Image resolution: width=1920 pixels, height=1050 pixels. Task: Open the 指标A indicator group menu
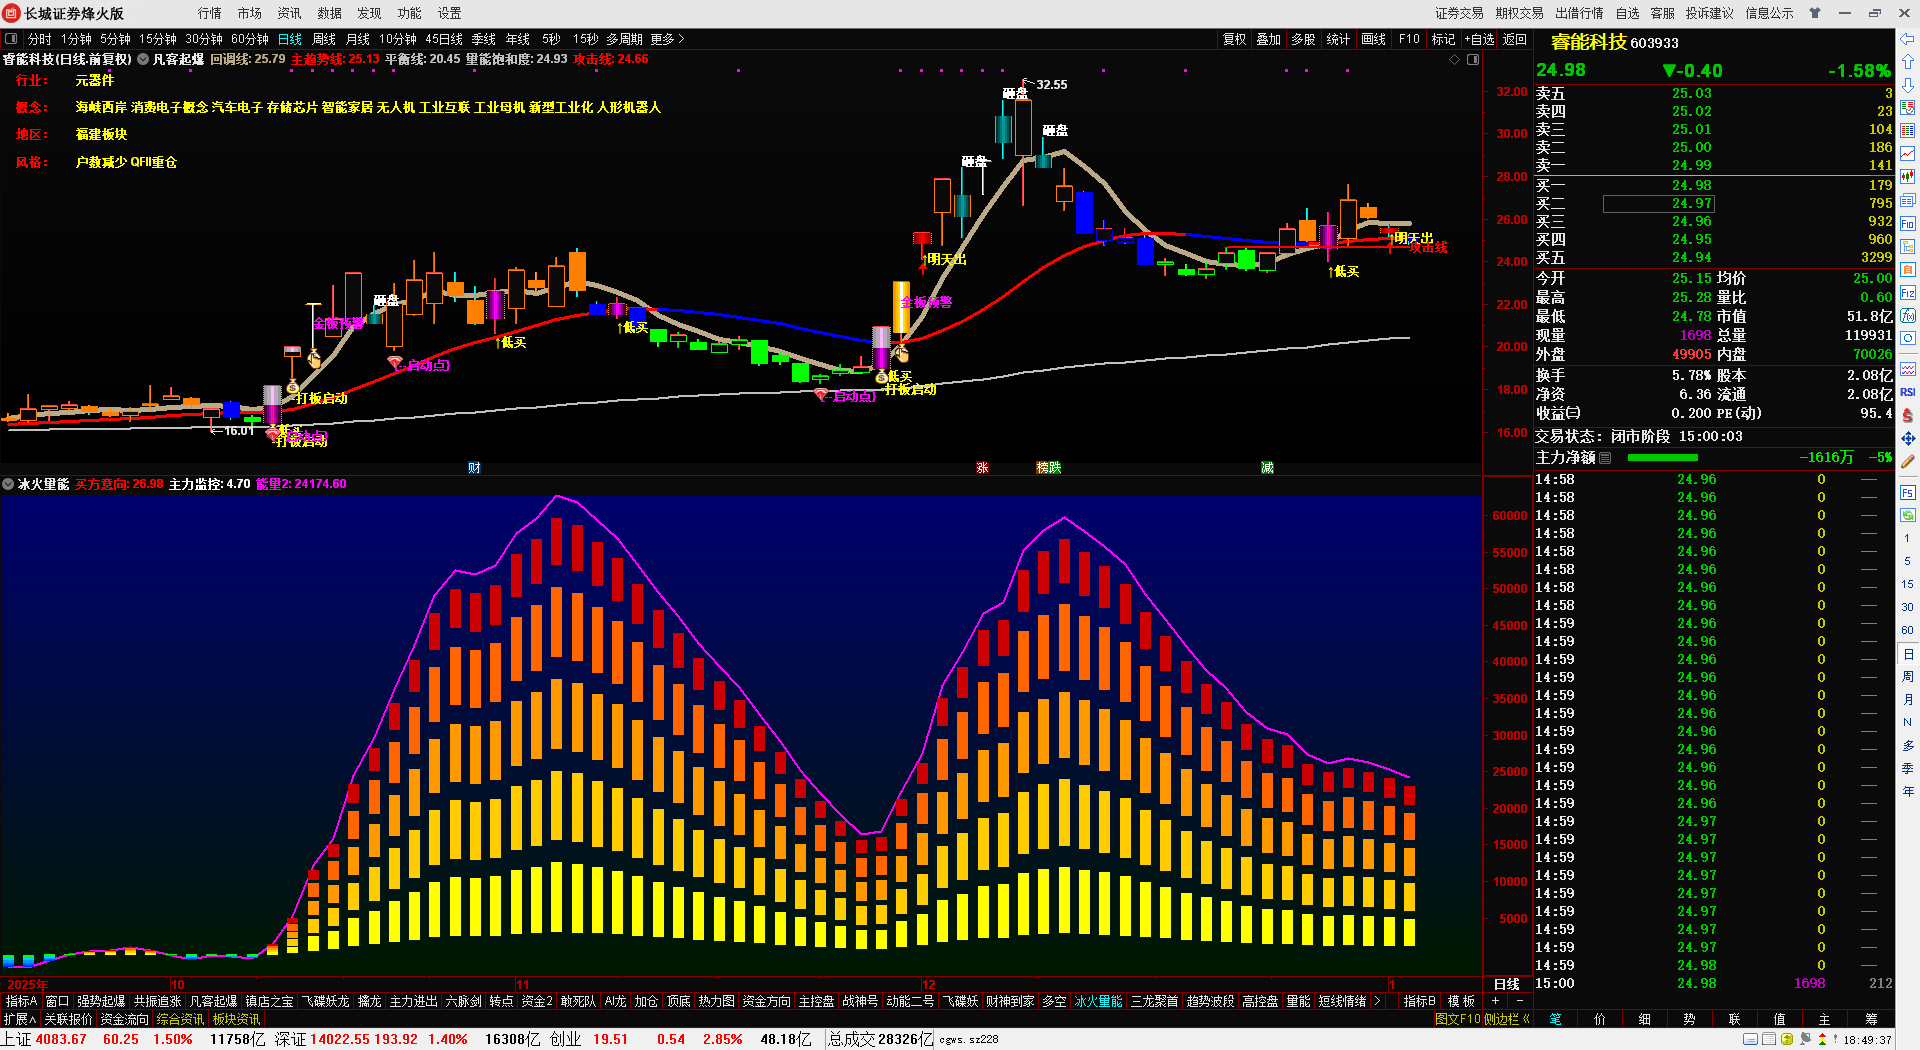tap(21, 1001)
